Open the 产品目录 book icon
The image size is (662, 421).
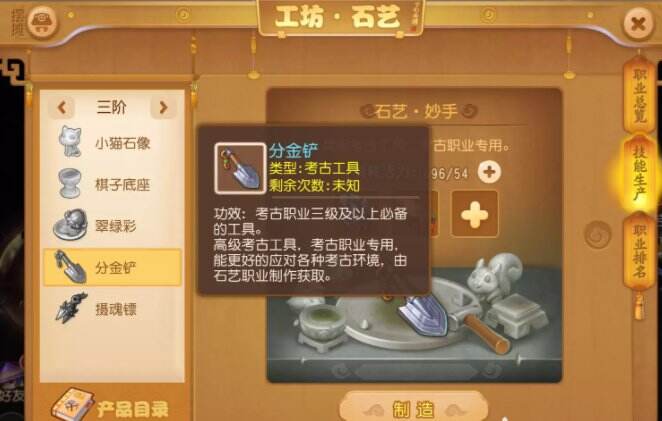point(72,405)
